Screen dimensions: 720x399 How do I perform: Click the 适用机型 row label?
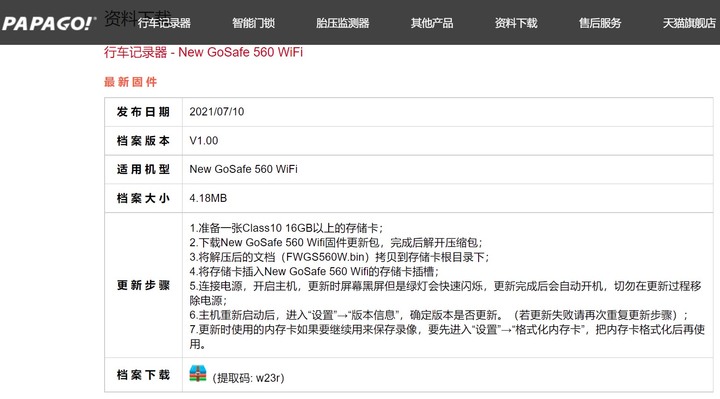[143, 169]
